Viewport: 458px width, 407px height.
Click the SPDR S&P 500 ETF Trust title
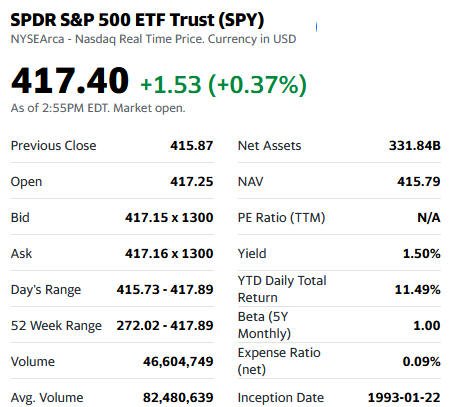[x=137, y=20]
